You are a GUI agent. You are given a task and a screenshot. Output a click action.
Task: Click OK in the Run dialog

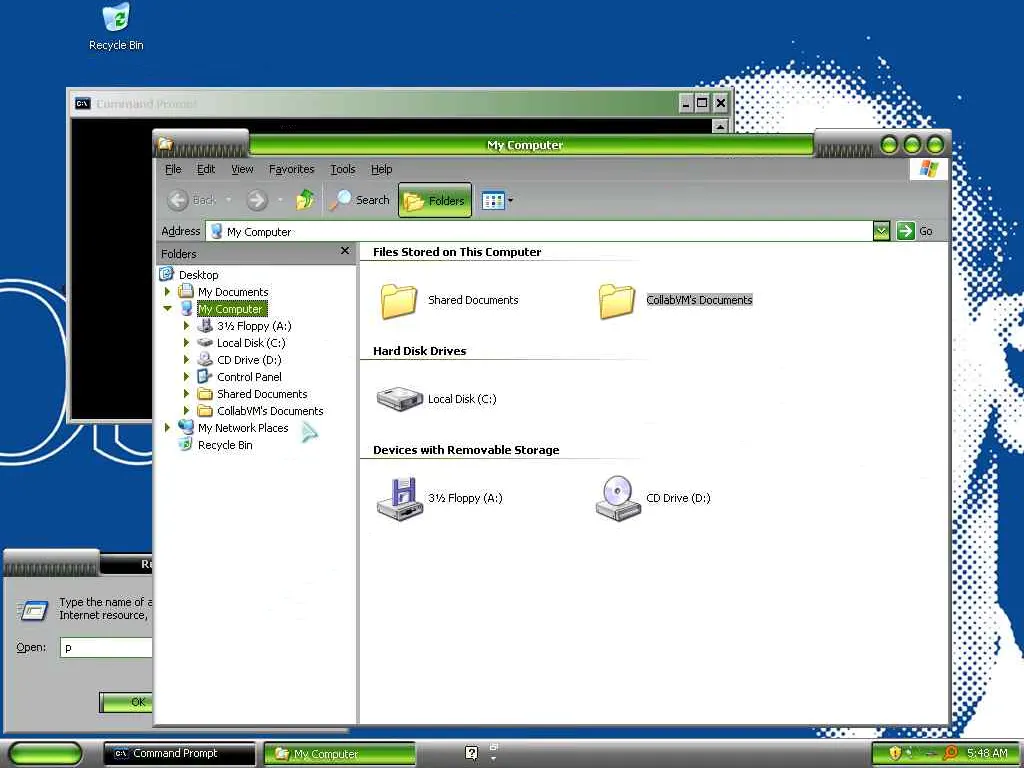click(126, 702)
